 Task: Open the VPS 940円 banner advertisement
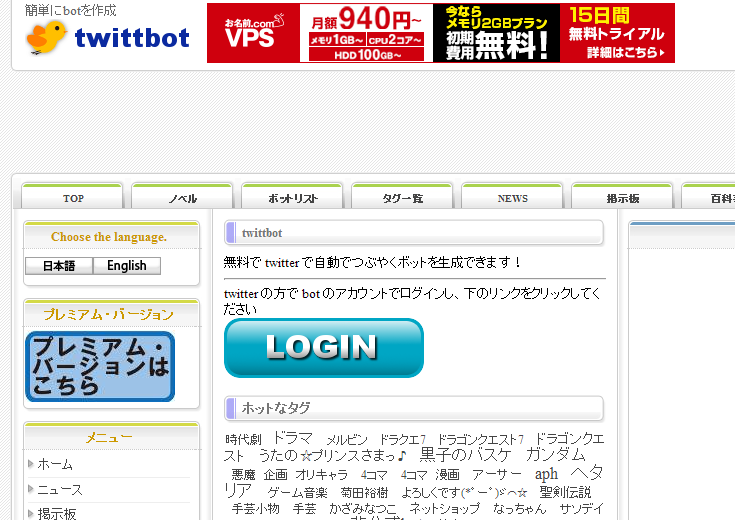[x=441, y=33]
